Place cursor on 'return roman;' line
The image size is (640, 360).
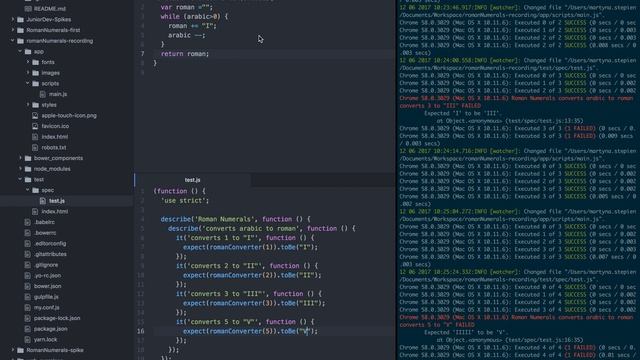[x=185, y=53]
